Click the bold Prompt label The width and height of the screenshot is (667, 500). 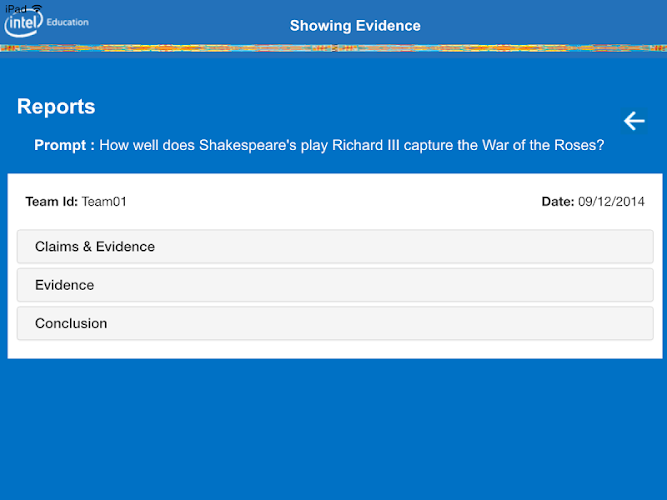(x=64, y=145)
